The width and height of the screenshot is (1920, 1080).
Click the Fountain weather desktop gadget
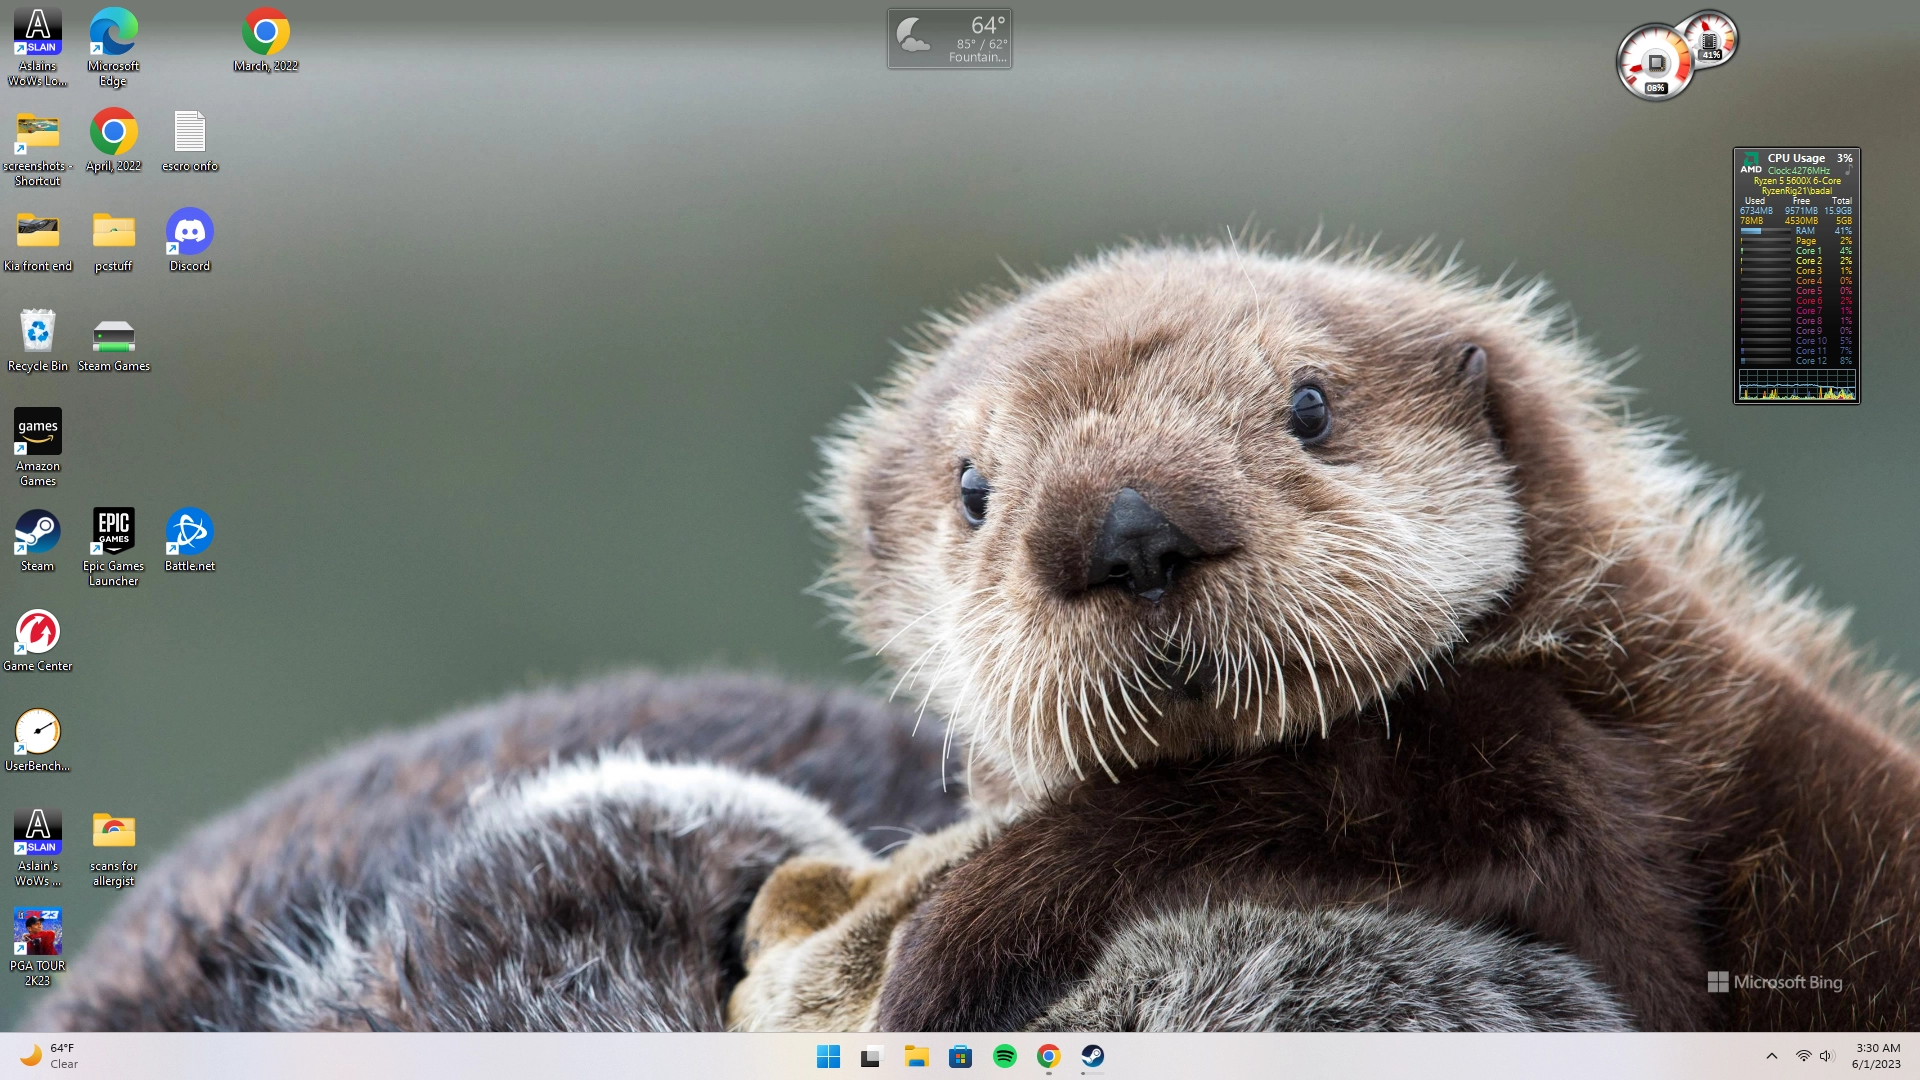point(949,39)
